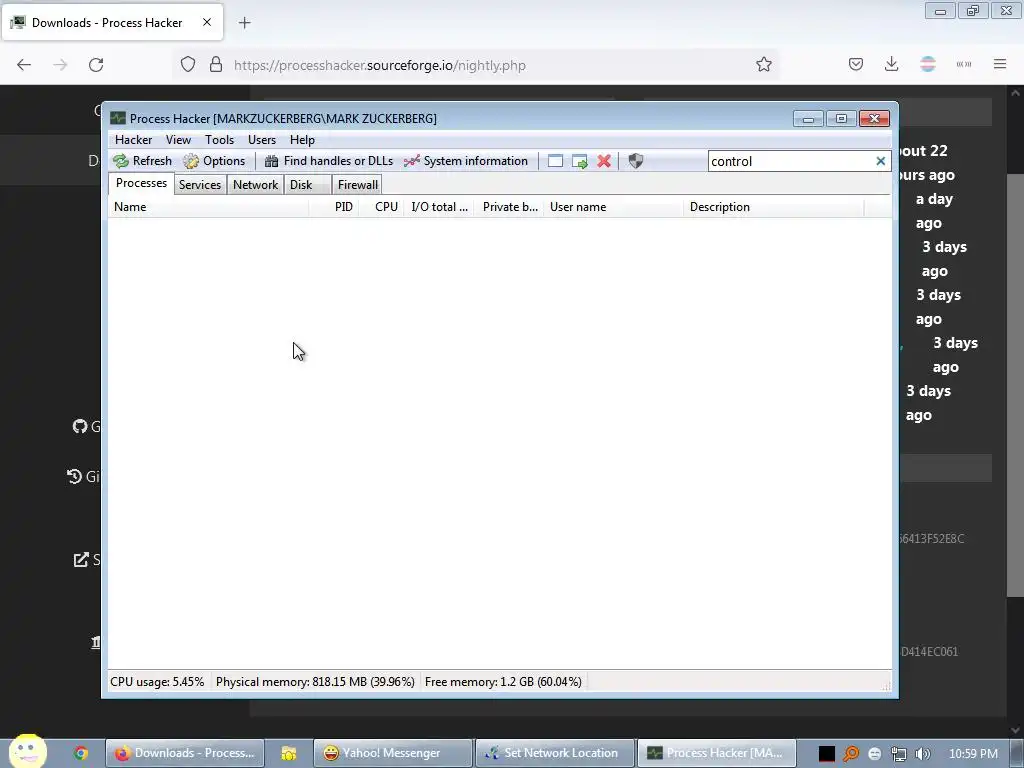Open the Tools menu
1024x768 pixels.
219,140
